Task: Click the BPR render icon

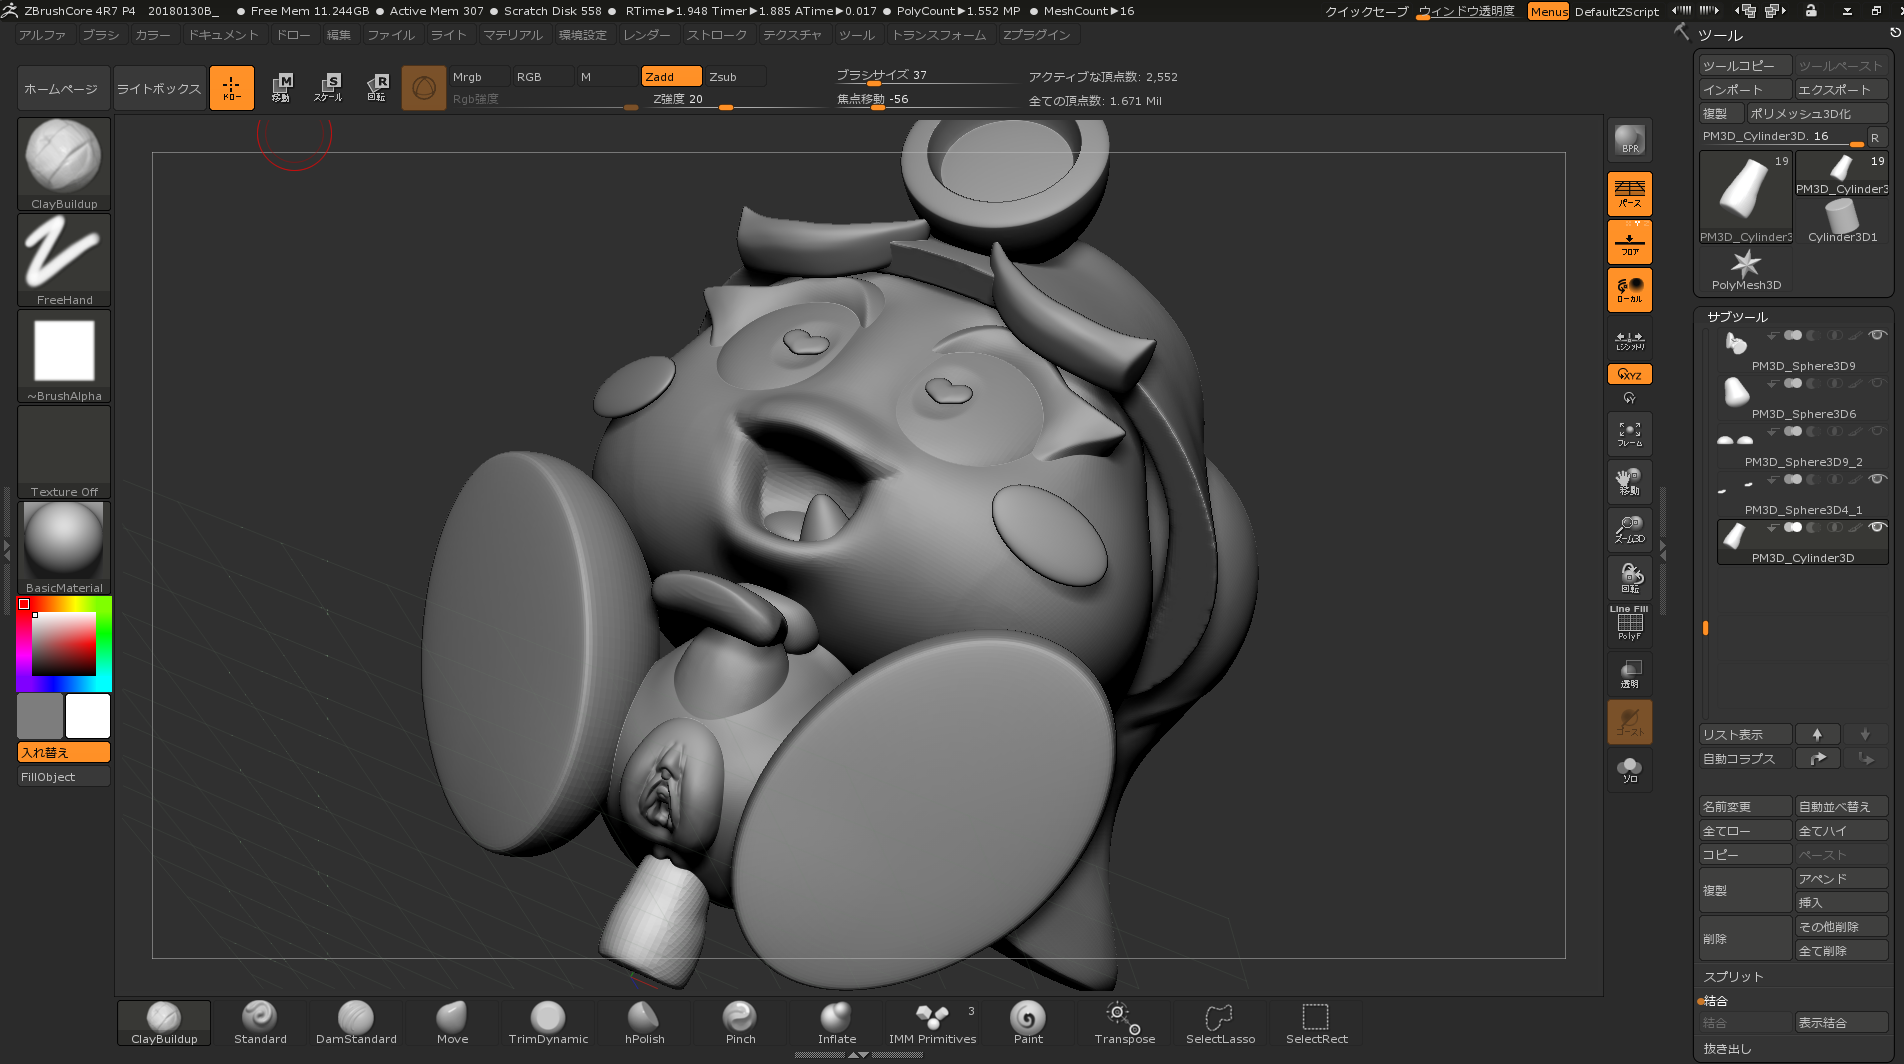Action: pyautogui.click(x=1629, y=141)
